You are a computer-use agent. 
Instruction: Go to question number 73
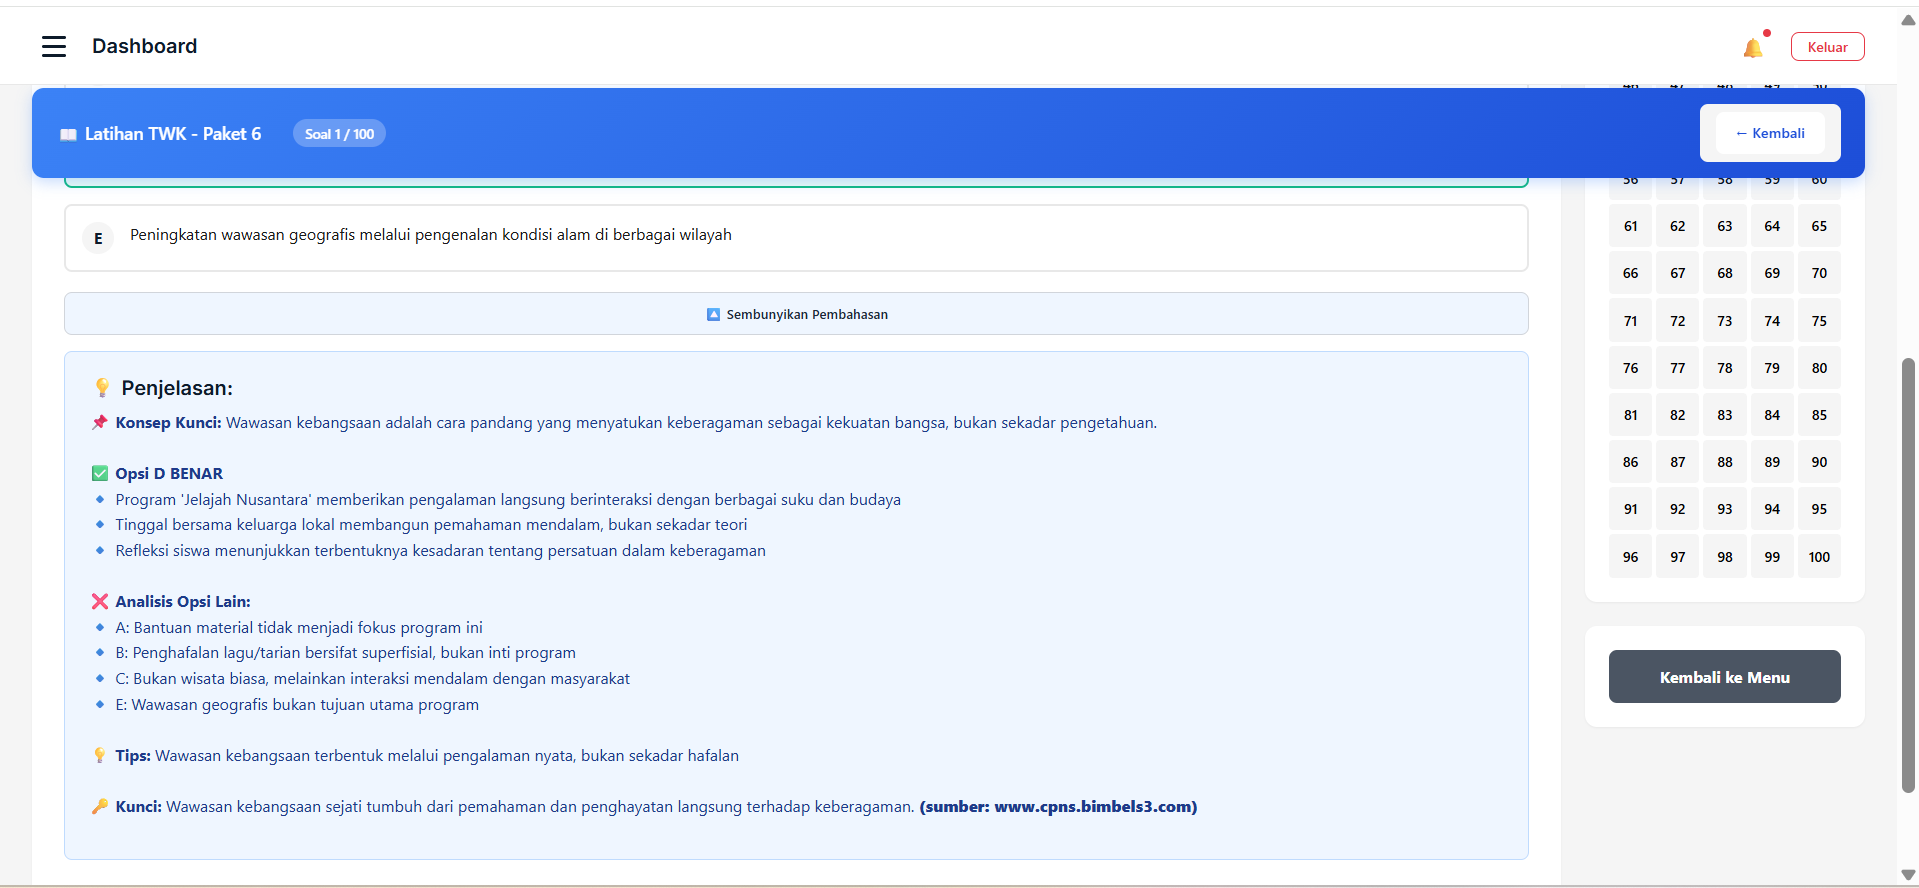tap(1724, 321)
